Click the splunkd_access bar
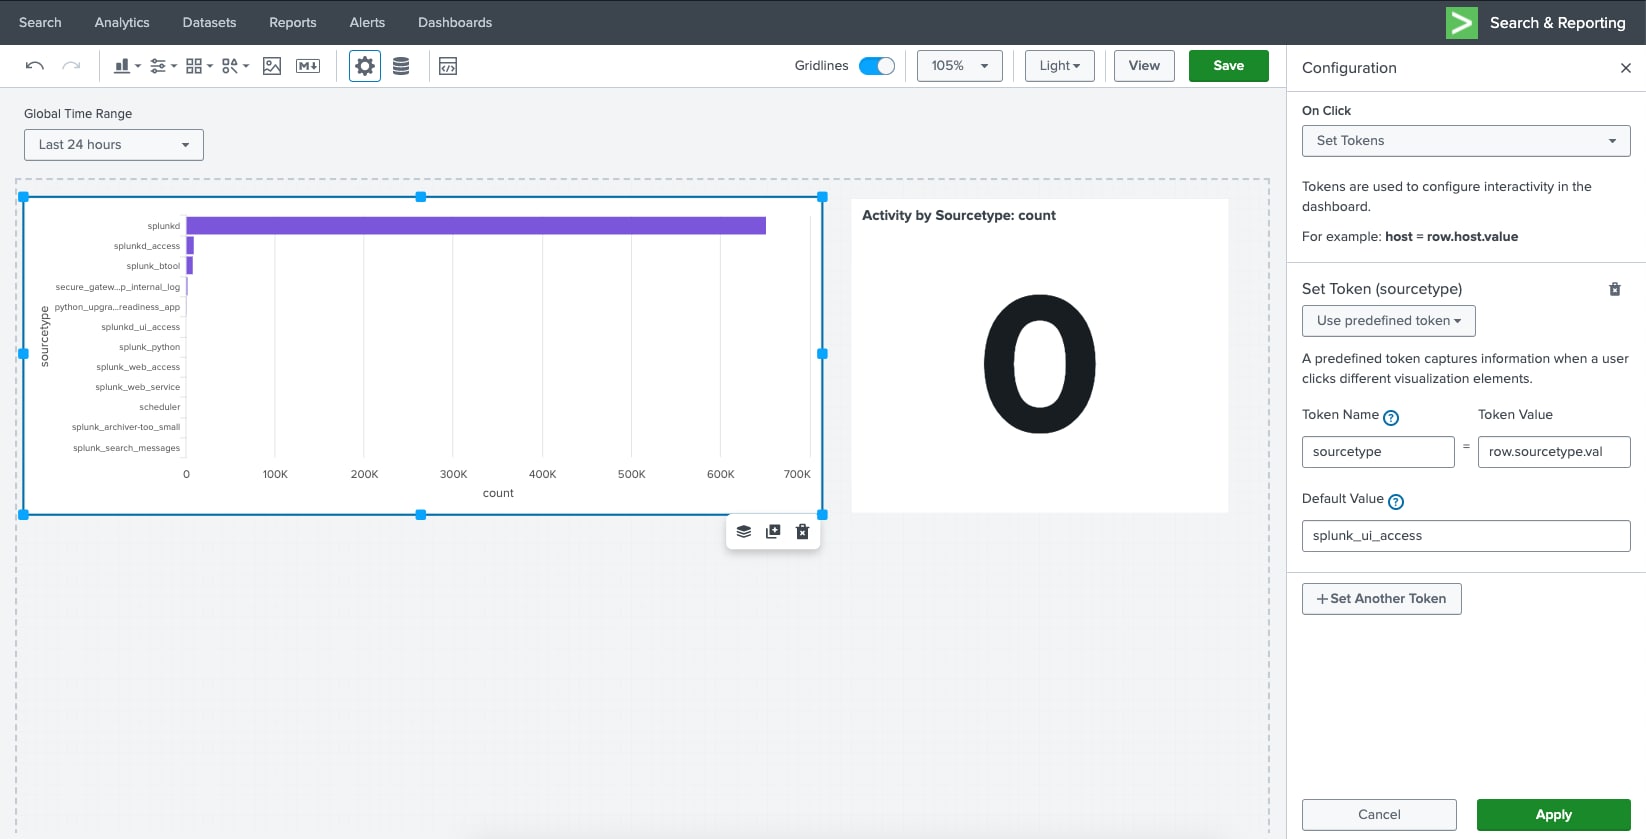The image size is (1646, 839). [190, 246]
